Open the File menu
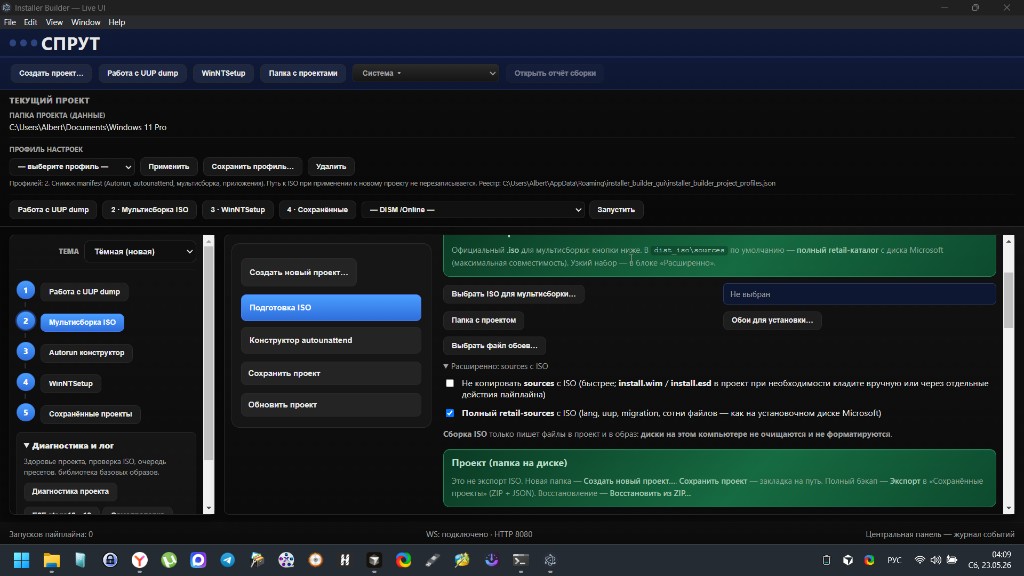Image resolution: width=1024 pixels, height=576 pixels. click(x=10, y=22)
